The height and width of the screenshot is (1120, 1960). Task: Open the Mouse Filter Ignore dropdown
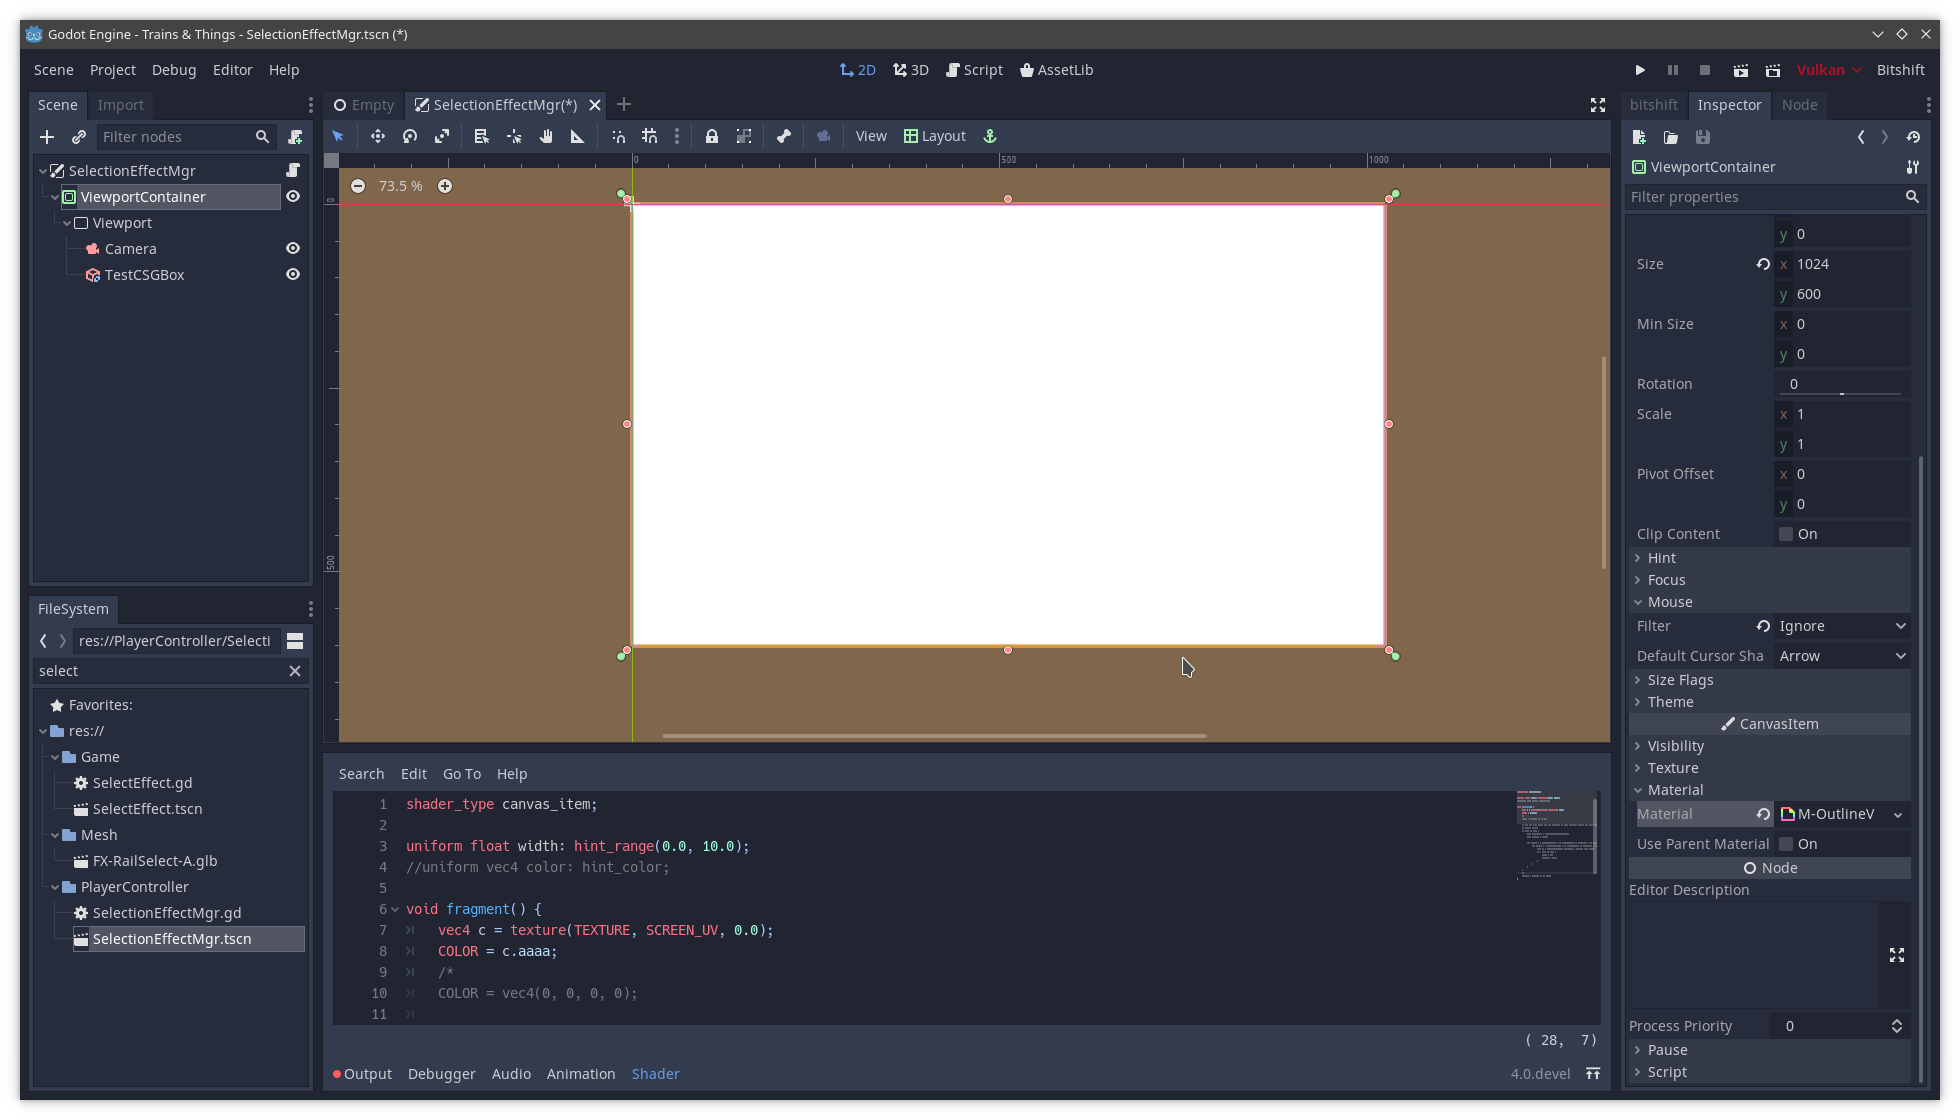(x=1842, y=626)
